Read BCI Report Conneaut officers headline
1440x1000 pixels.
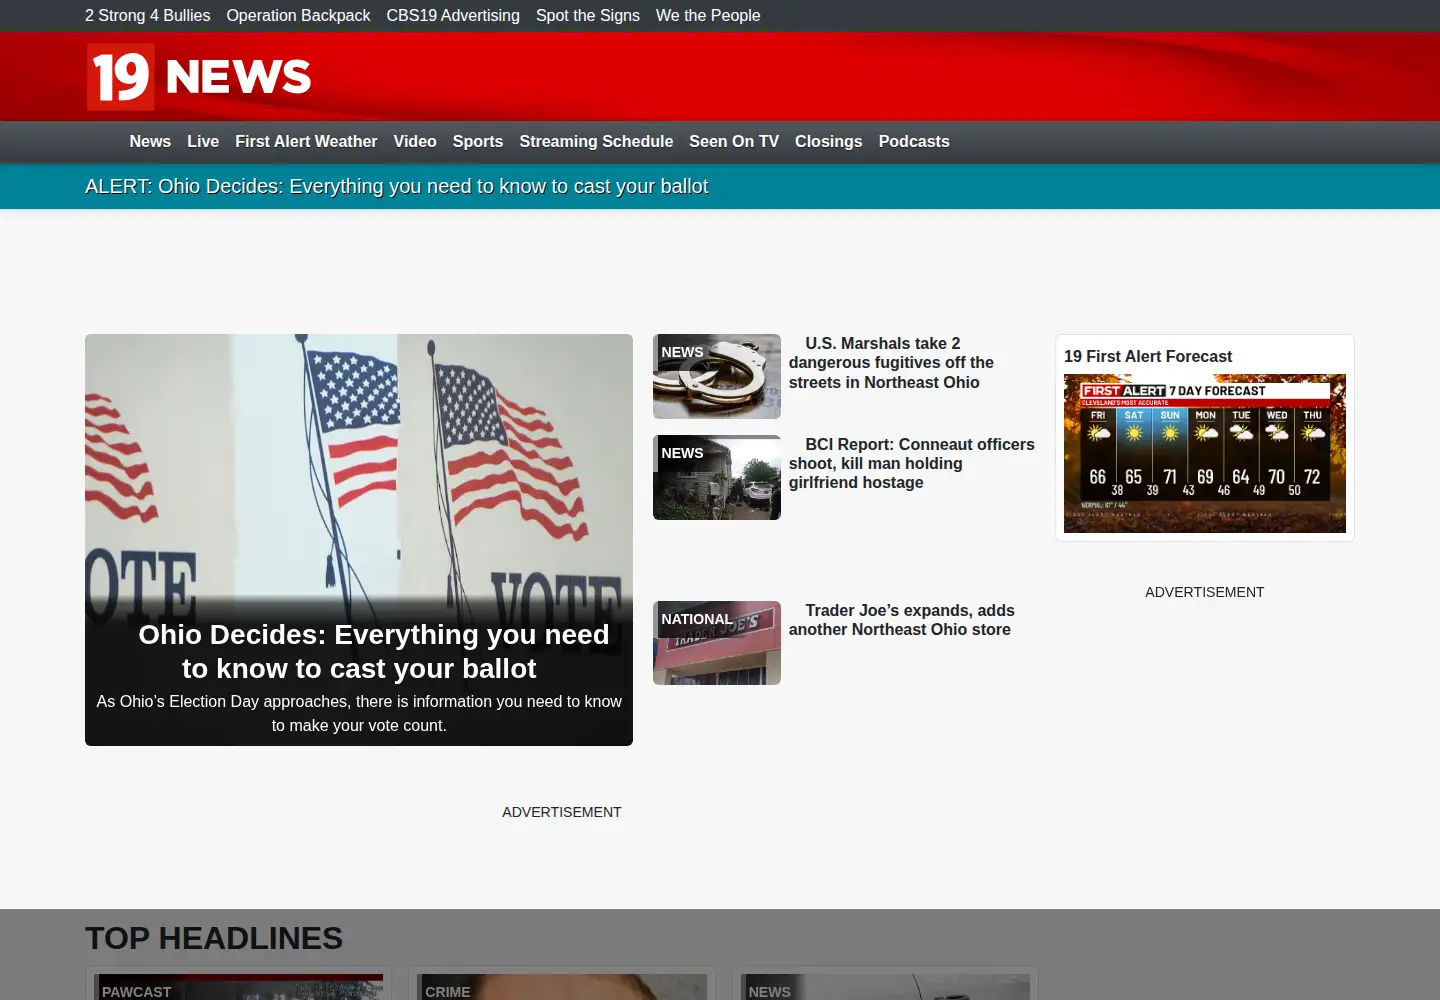[912, 463]
